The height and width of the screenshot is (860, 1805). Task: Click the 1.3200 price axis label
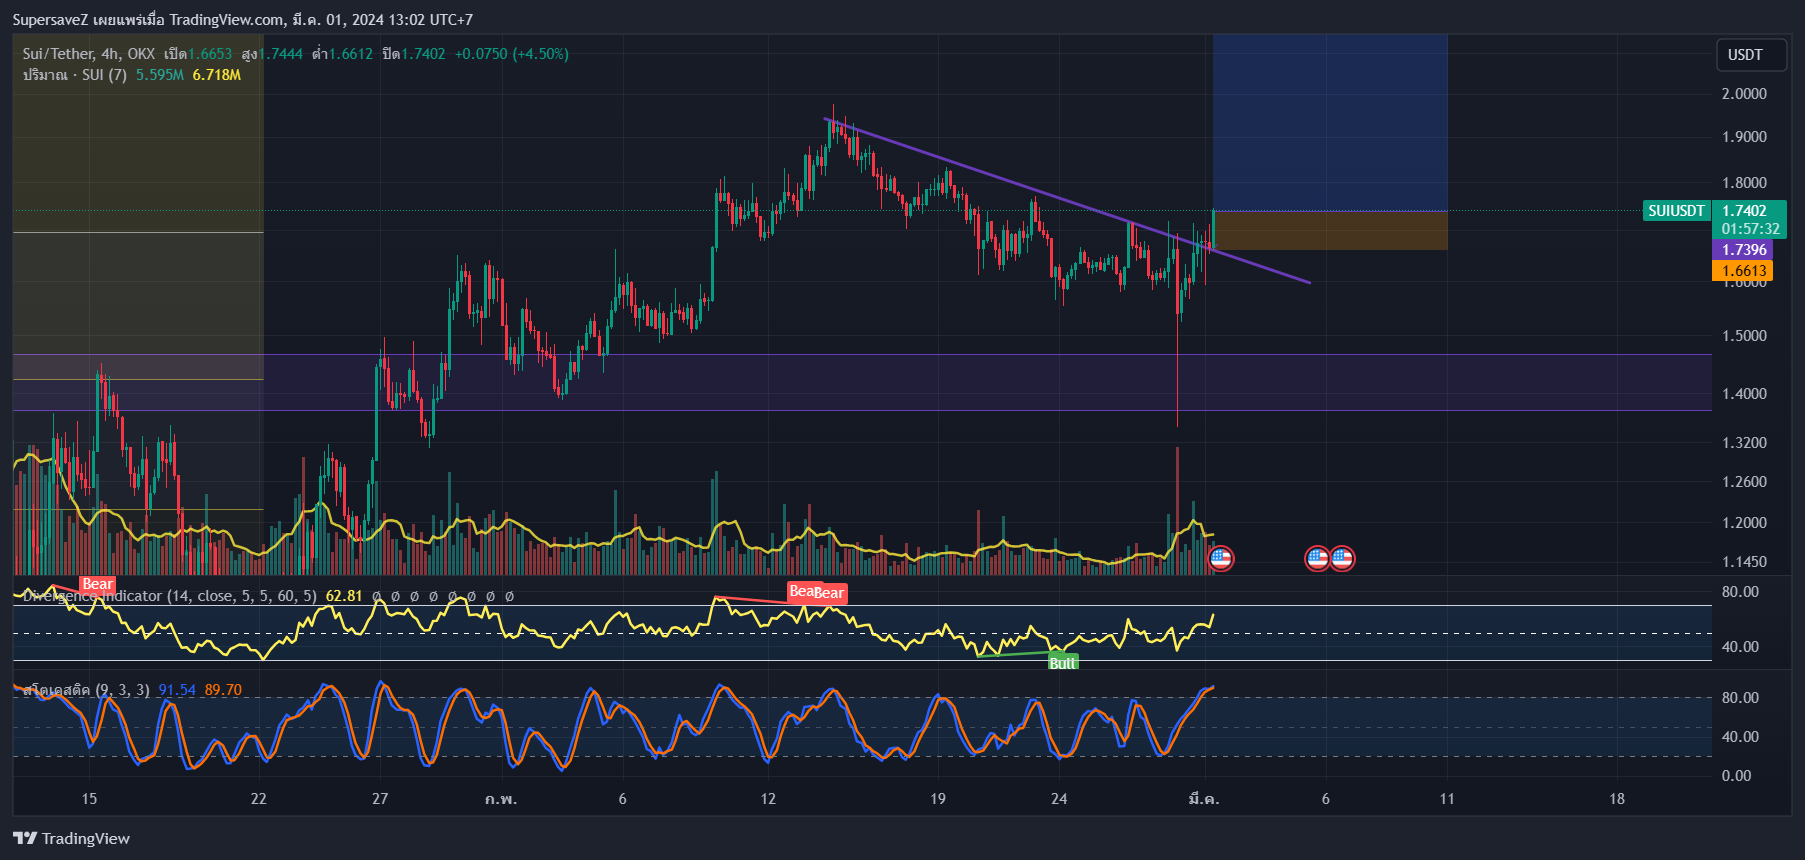click(1744, 443)
